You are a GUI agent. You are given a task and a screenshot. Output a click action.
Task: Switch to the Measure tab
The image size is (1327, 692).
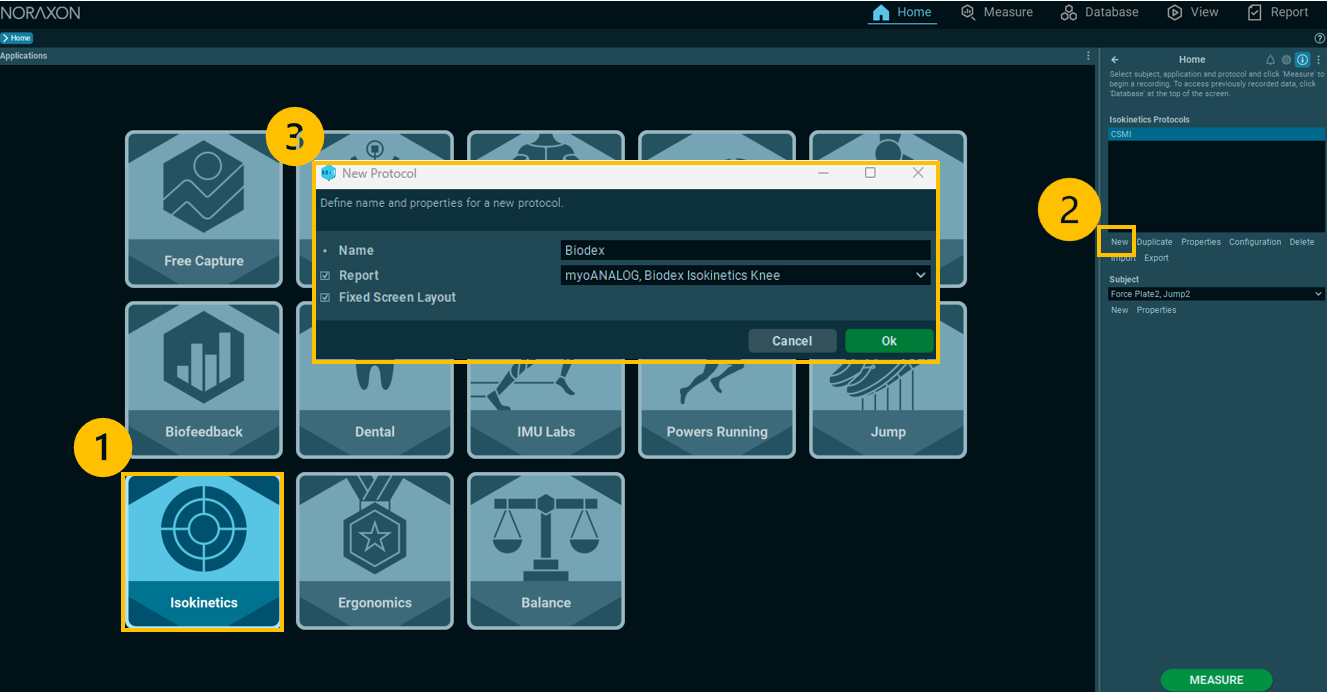tap(997, 12)
